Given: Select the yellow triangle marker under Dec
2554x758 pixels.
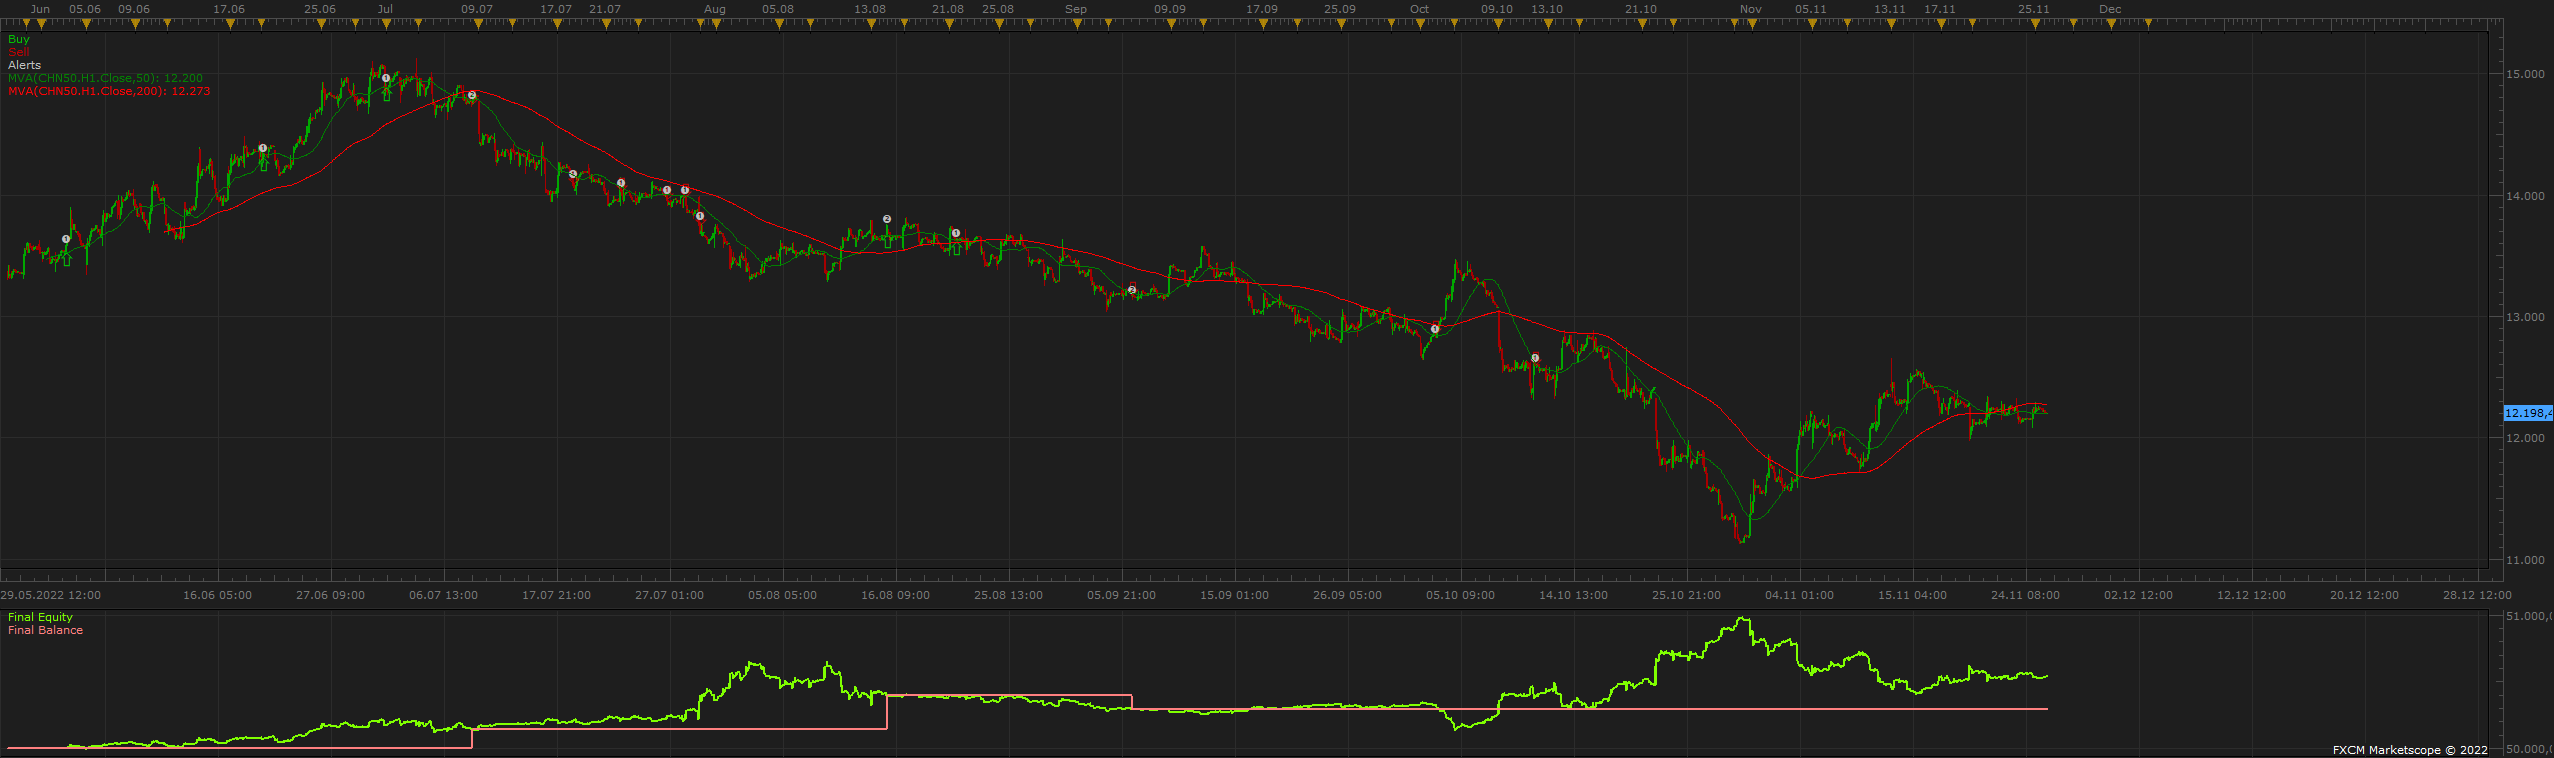Looking at the screenshot, I should [2110, 24].
